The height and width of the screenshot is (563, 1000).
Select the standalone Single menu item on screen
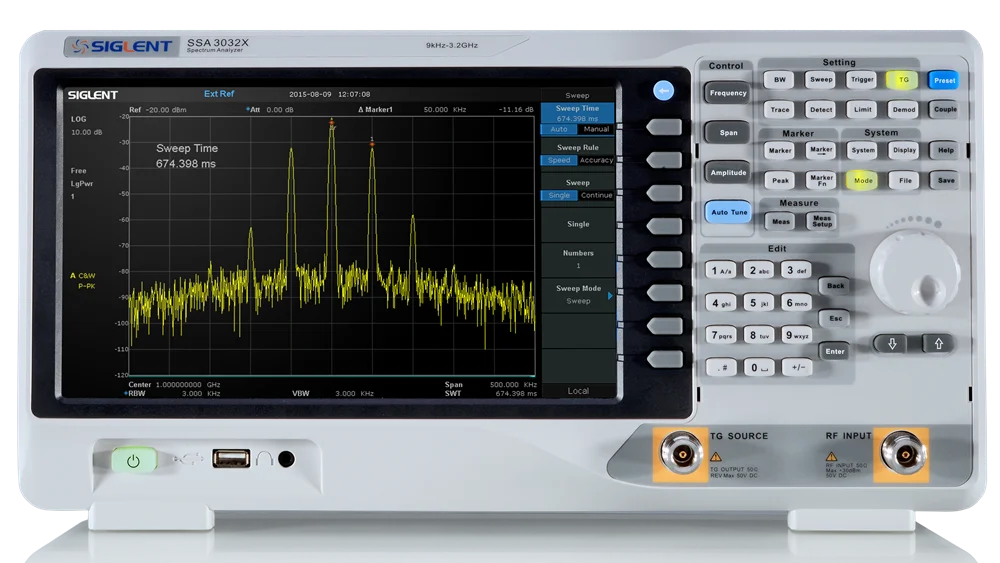pyautogui.click(x=578, y=224)
